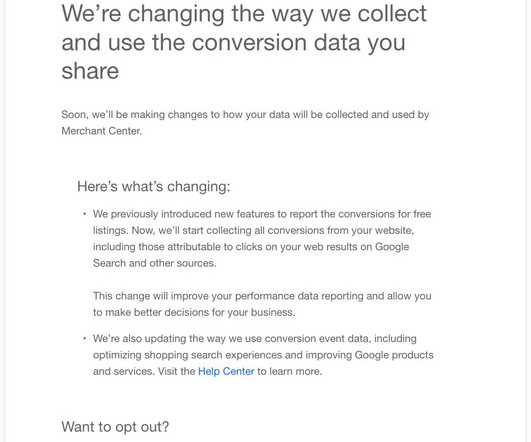Viewport: 531px width, 442px height.
Task: Click the word 'share' in the title
Action: tap(90, 71)
